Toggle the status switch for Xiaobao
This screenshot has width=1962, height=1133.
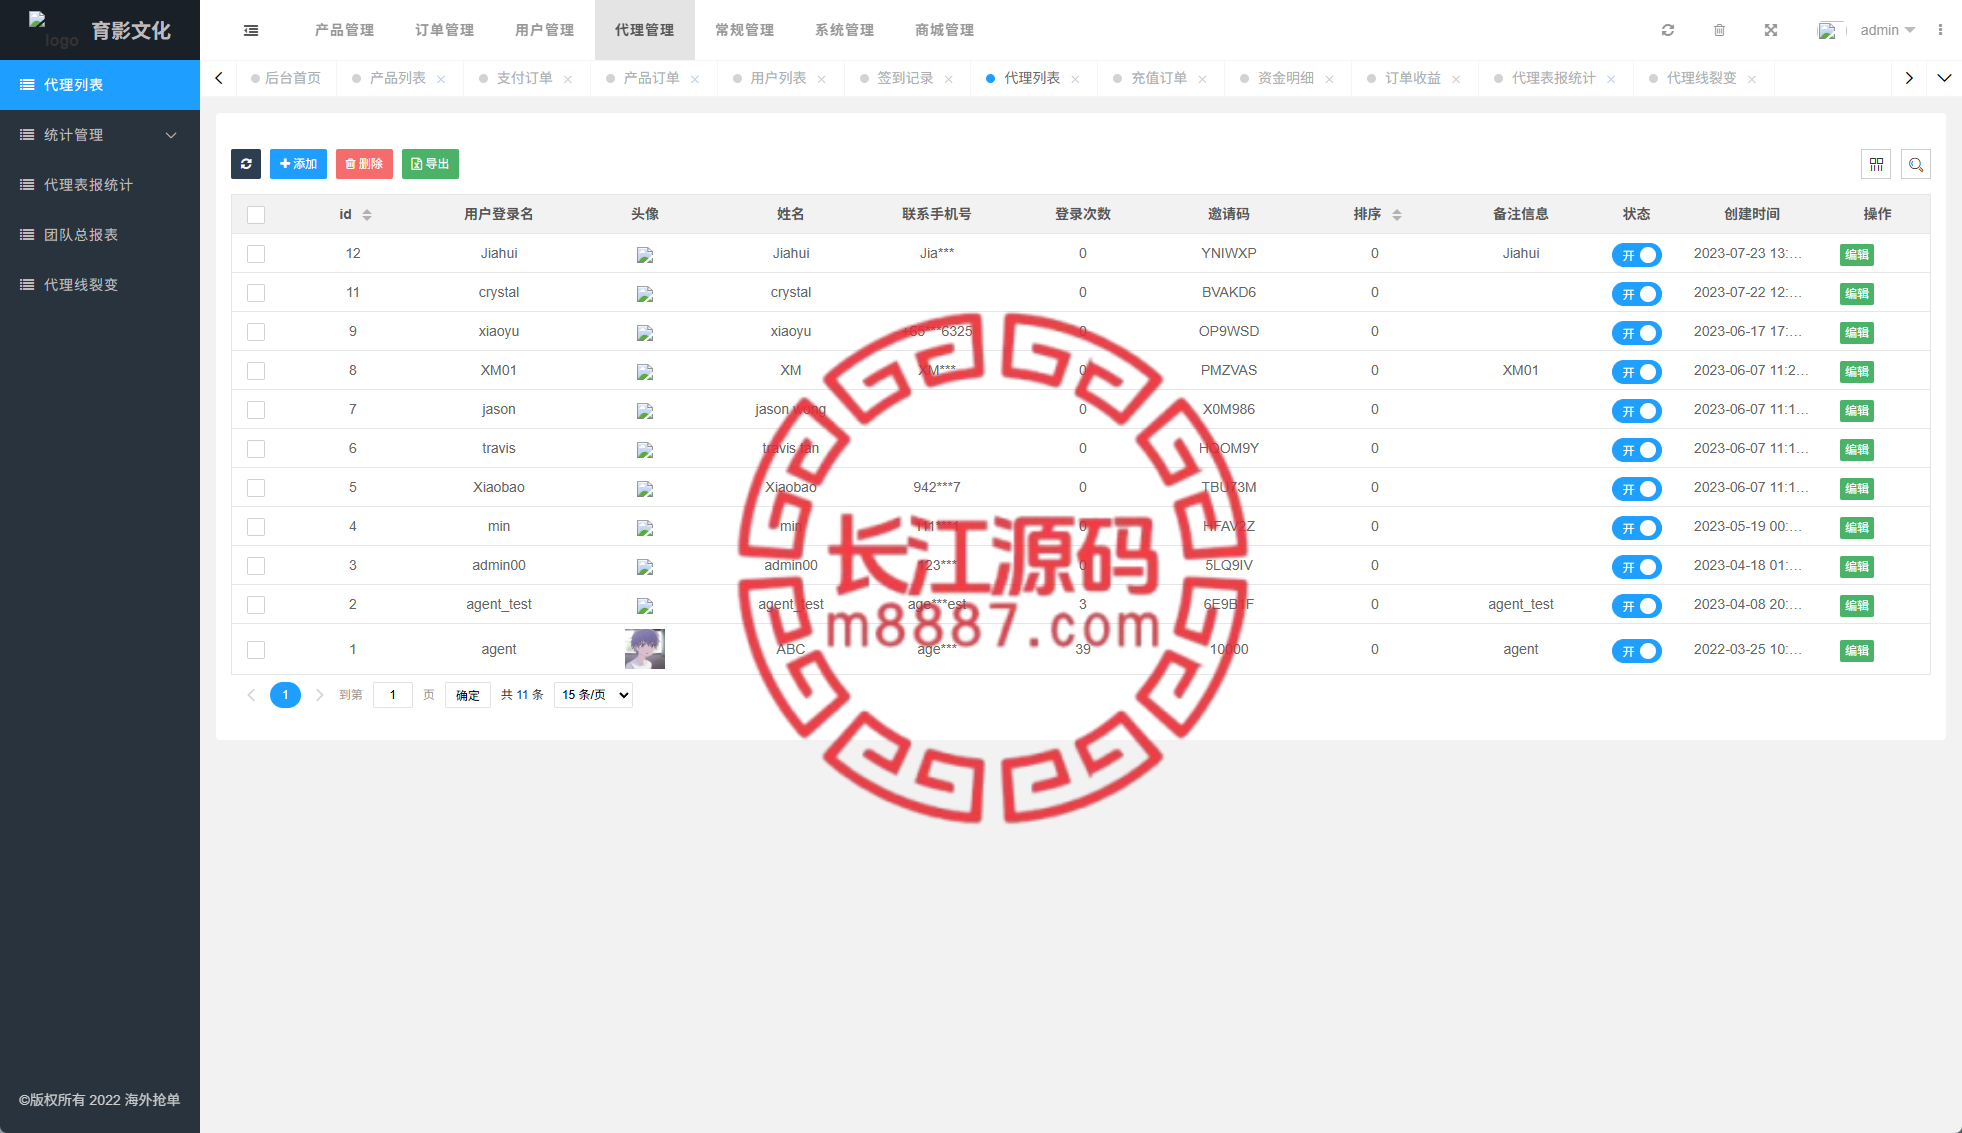[1637, 489]
